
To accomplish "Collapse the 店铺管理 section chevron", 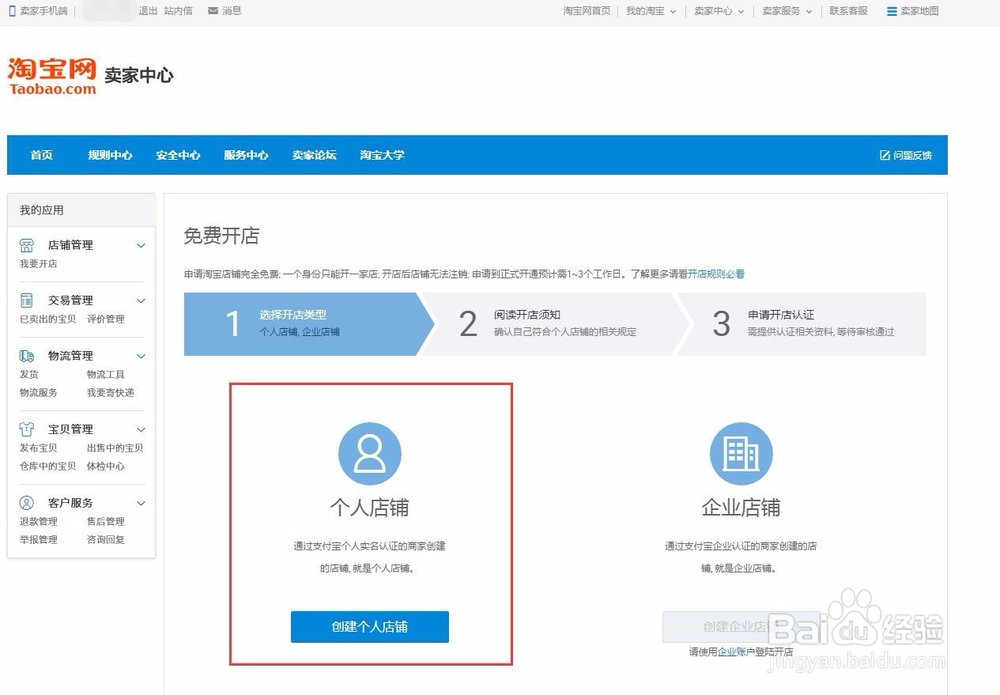I will (141, 245).
